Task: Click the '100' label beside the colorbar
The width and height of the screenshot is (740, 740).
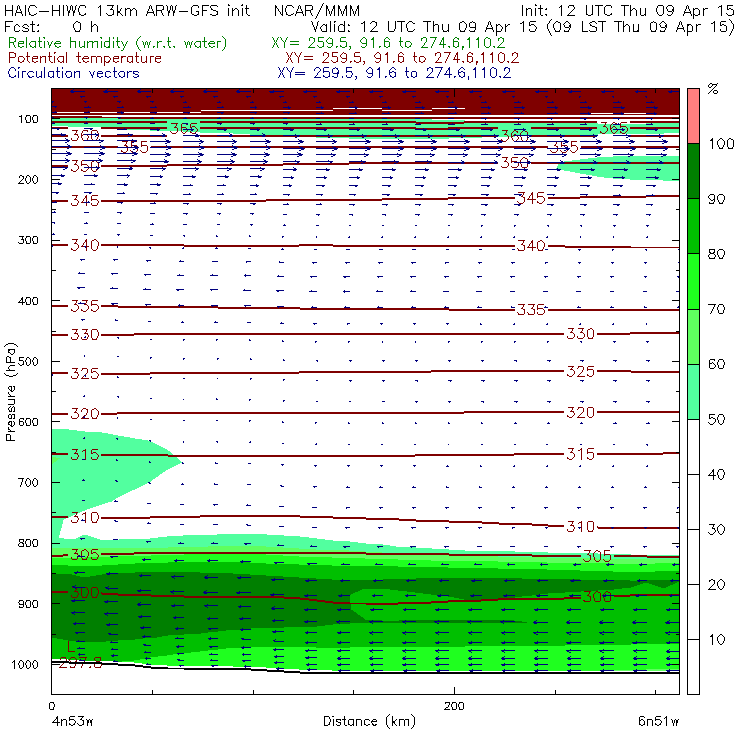Action: [722, 143]
